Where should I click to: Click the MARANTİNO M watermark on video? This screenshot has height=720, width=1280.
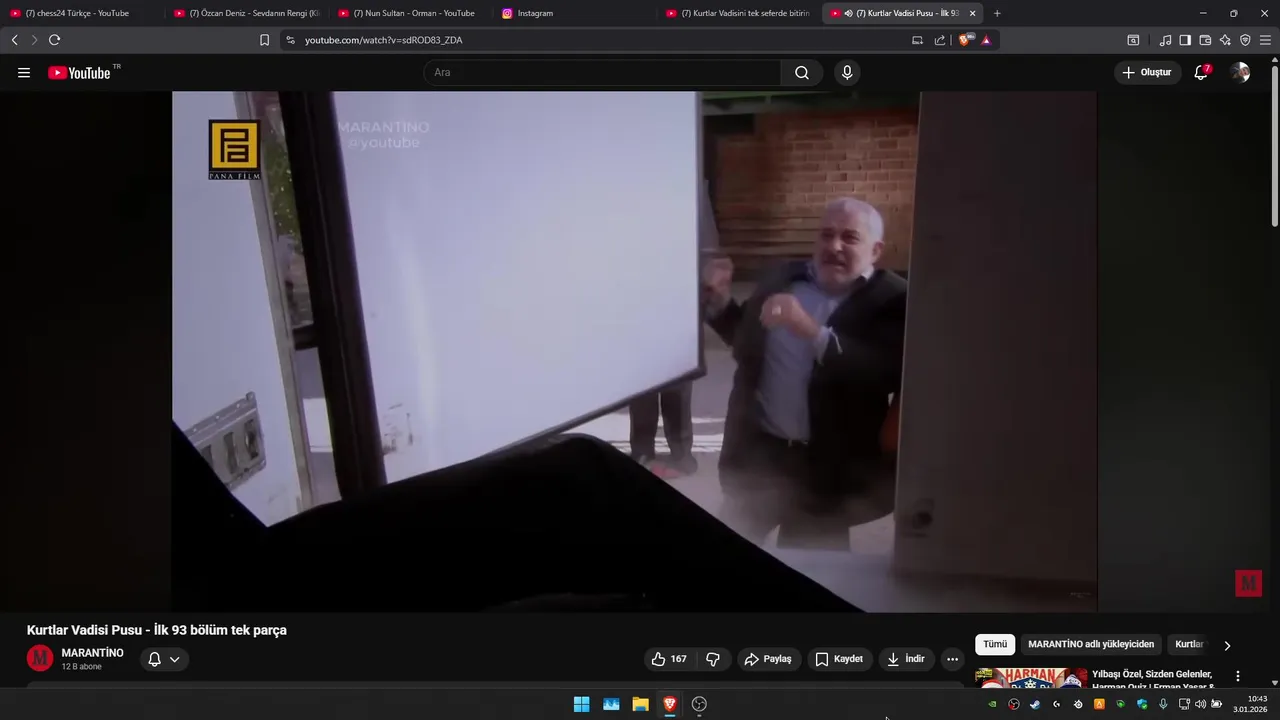tap(1248, 583)
